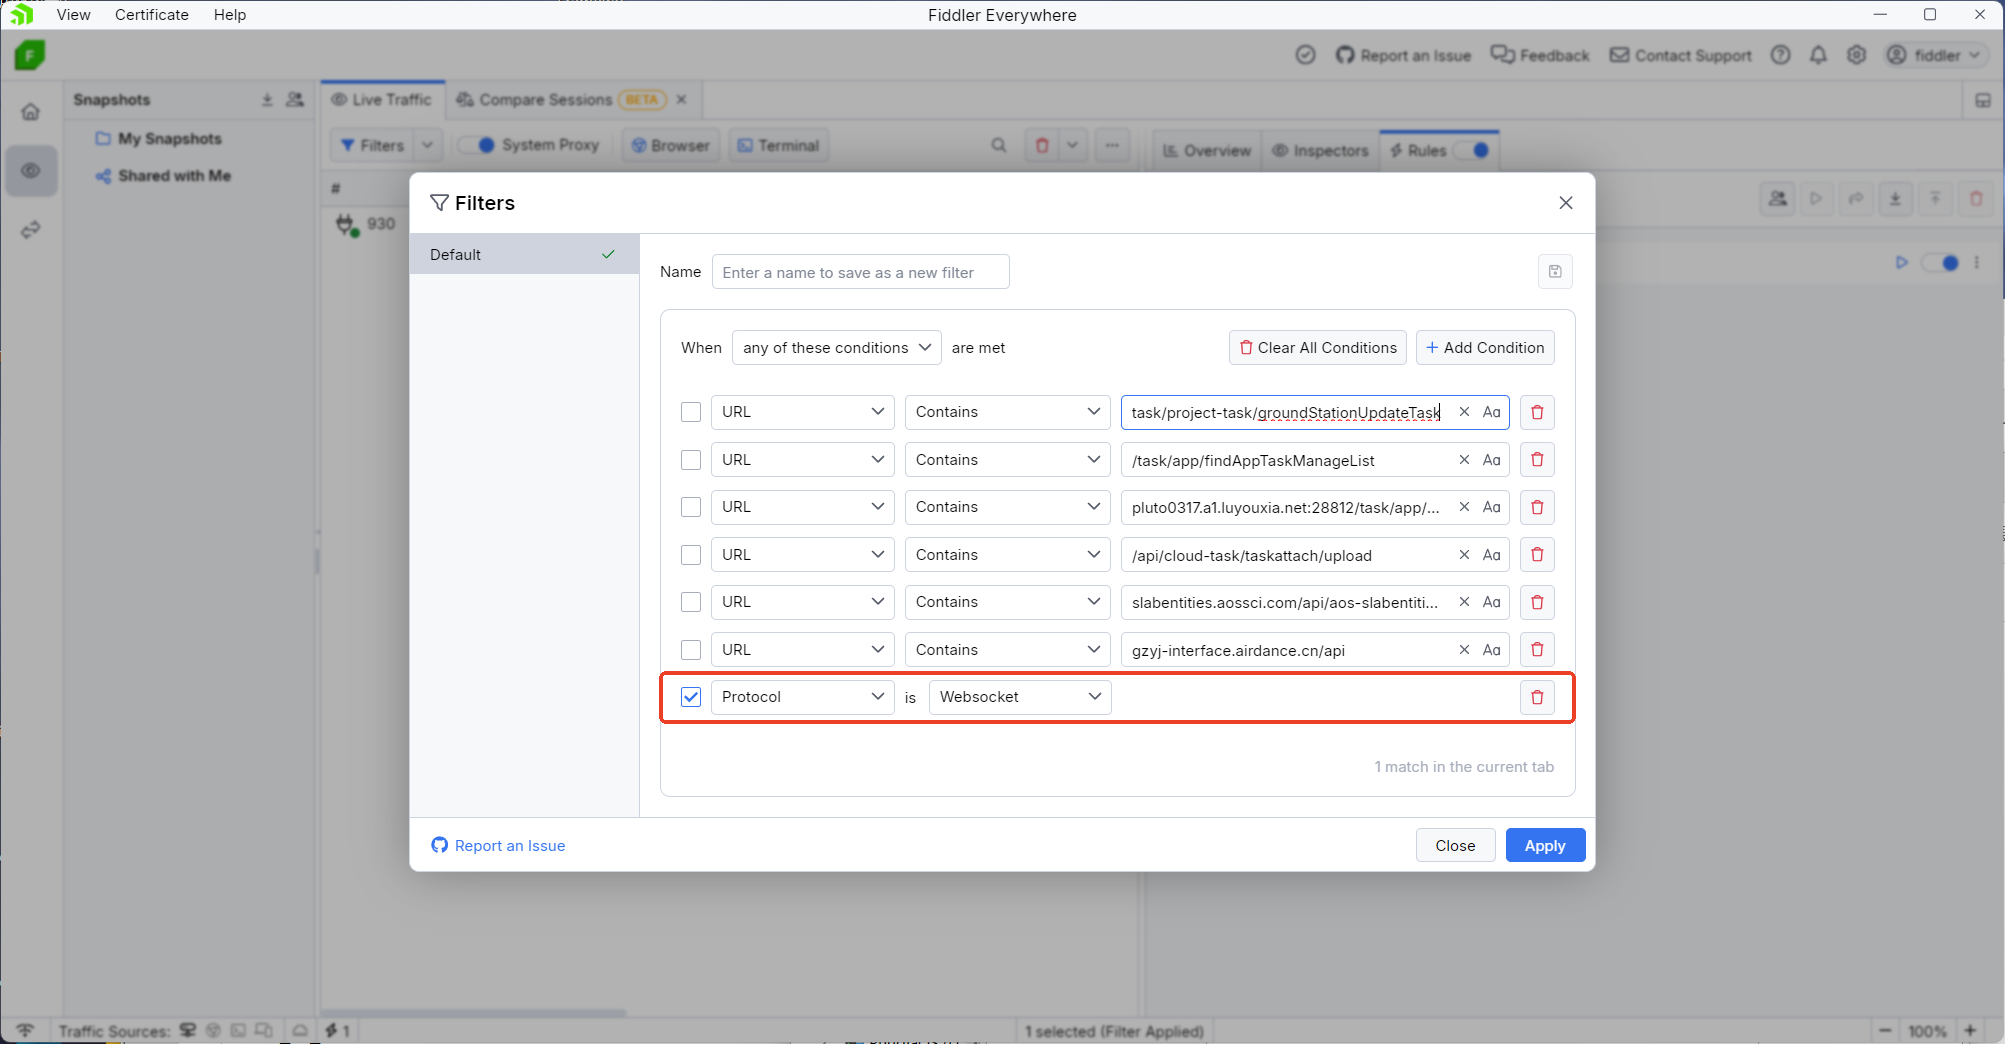
Task: Toggle the System Proxy switch
Action: (478, 145)
